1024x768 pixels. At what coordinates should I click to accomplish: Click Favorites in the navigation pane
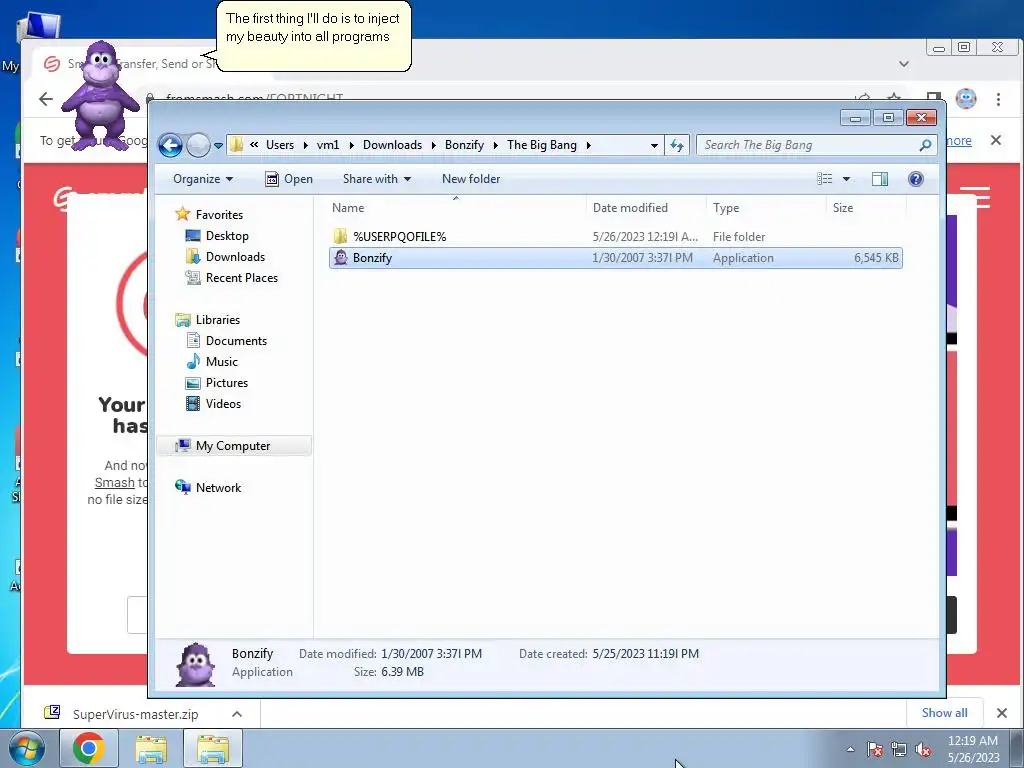click(x=219, y=215)
